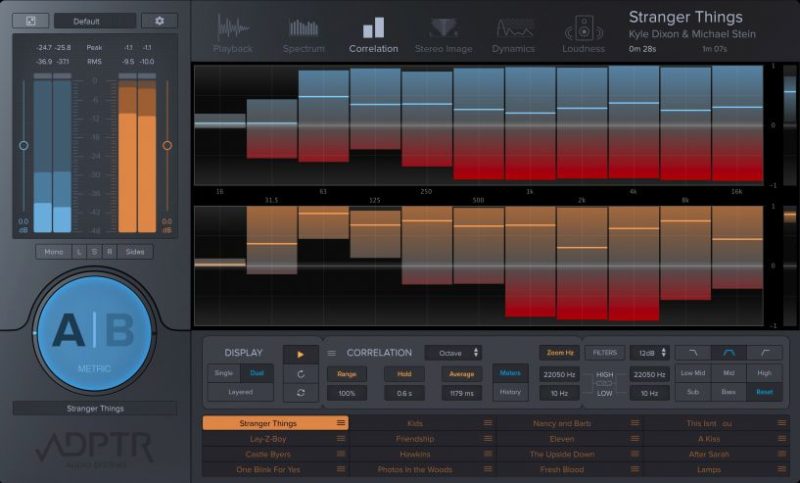800x483 pixels.
Task: Select the band-pass filter shape icon
Action: pos(729,353)
